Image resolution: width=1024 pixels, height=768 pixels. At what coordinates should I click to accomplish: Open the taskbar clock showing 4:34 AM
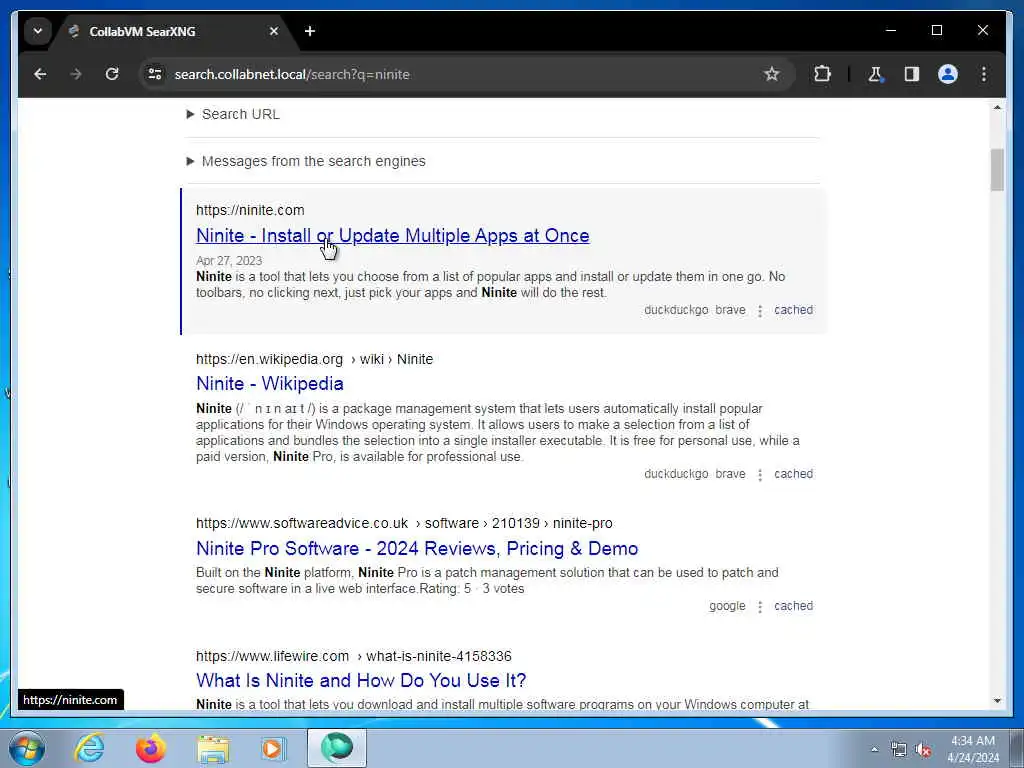point(973,749)
